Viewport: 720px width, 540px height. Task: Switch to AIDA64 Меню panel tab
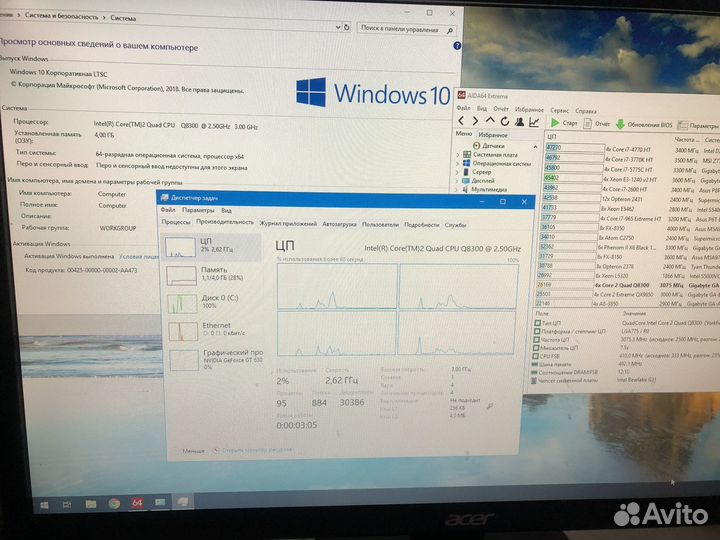(x=464, y=134)
